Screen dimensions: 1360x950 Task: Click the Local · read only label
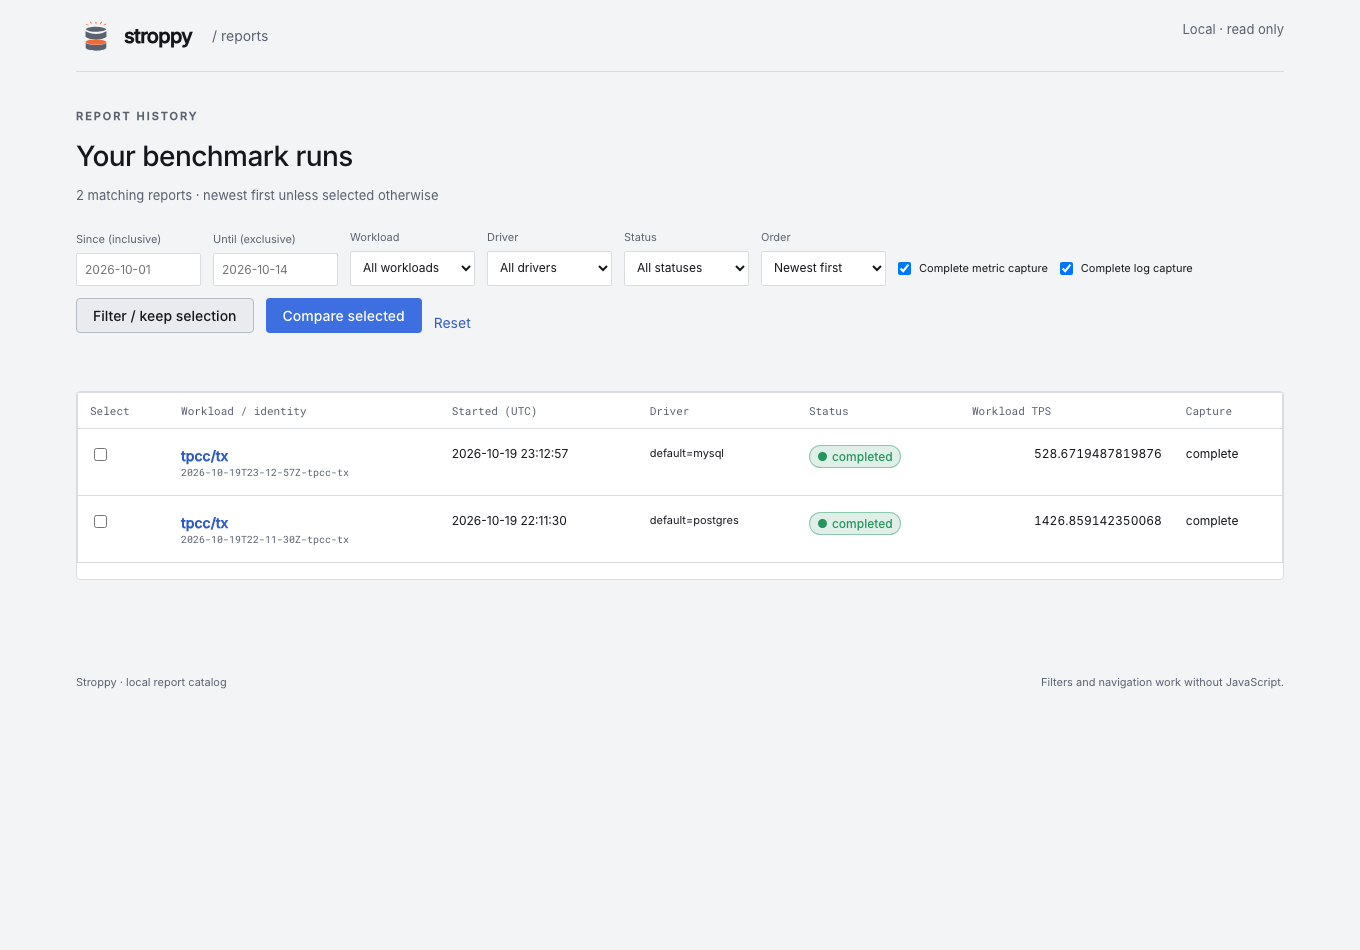(x=1233, y=29)
